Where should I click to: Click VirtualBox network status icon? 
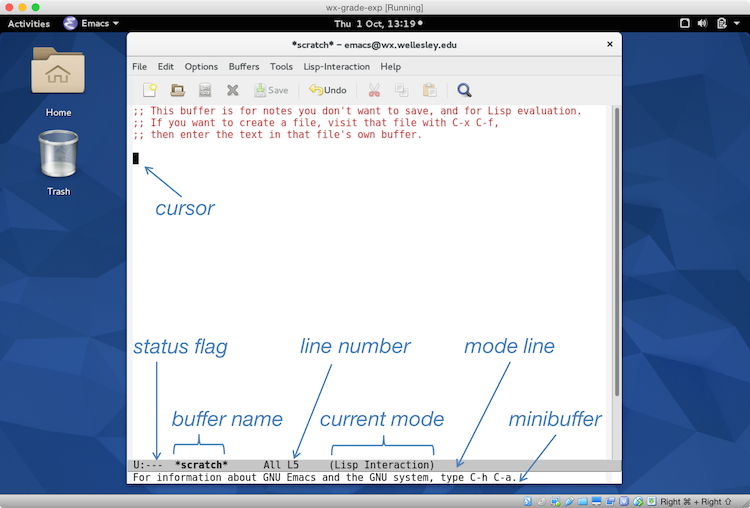click(x=555, y=501)
